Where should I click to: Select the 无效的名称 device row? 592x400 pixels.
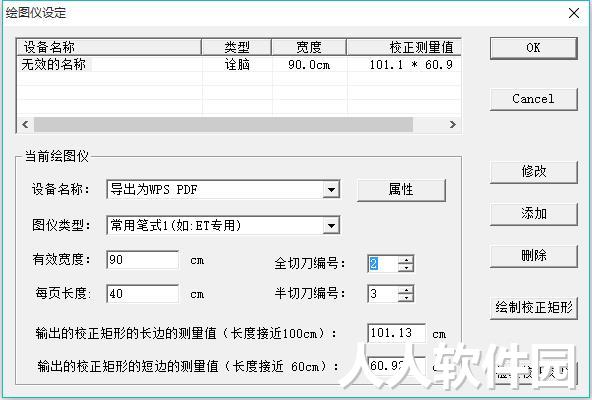click(x=239, y=65)
